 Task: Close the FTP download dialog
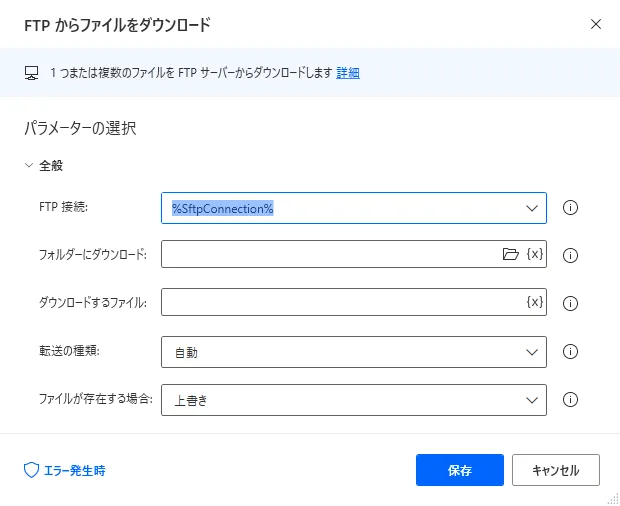point(596,24)
